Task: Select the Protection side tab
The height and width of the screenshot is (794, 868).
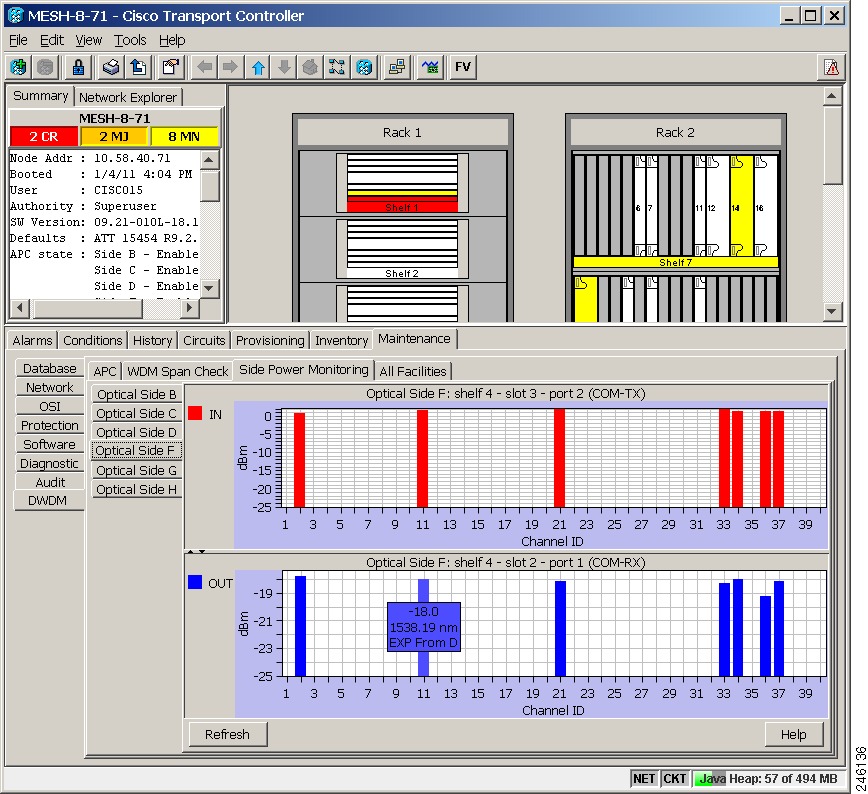Action: point(49,425)
